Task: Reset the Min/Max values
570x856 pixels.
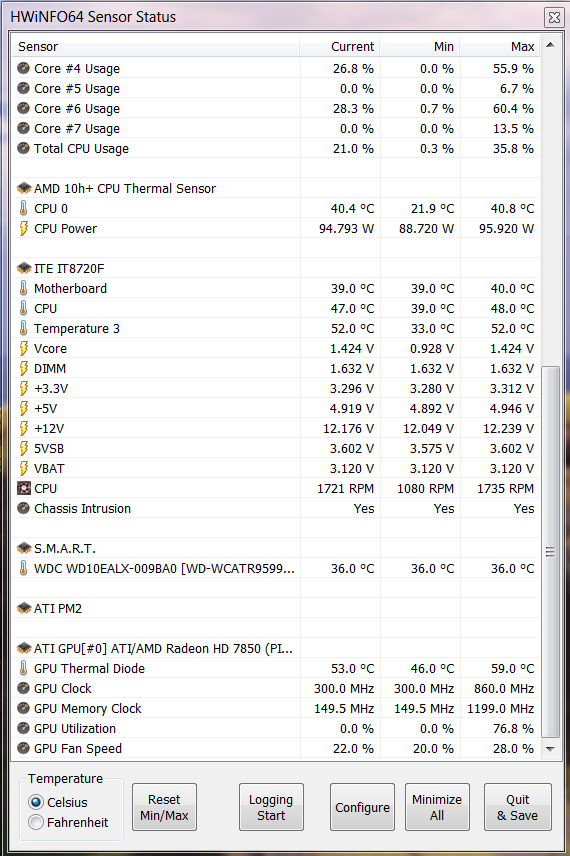Action: click(x=164, y=807)
